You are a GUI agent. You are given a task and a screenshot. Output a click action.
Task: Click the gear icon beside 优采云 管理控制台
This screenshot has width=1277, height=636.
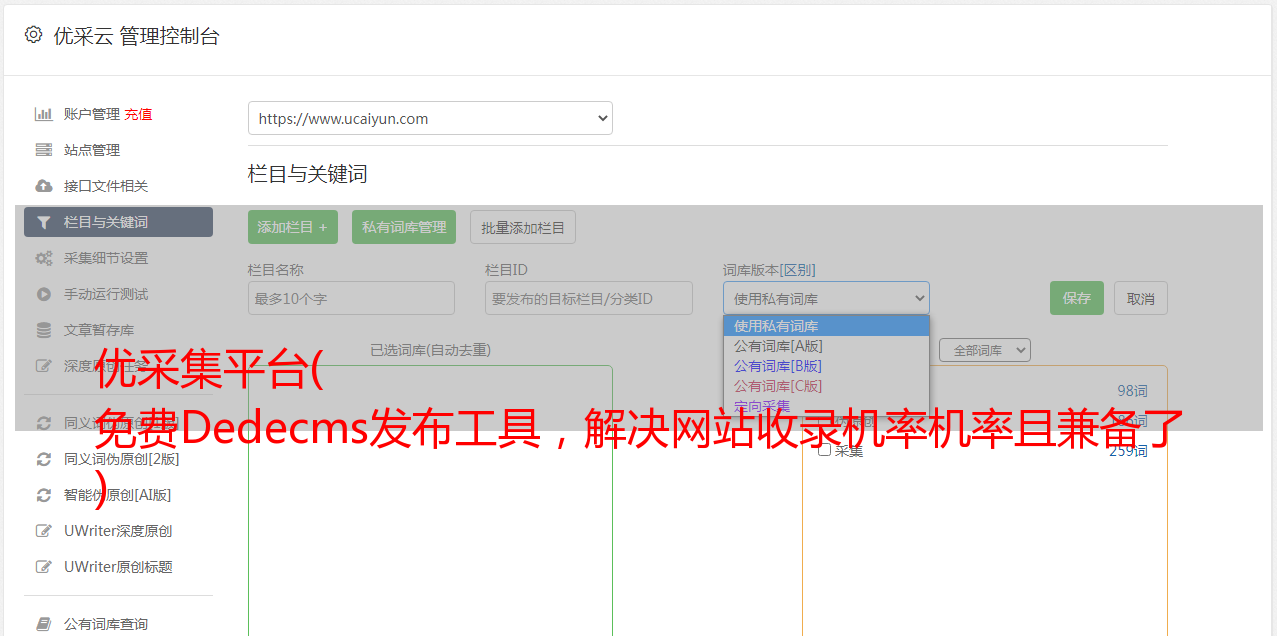tap(33, 35)
